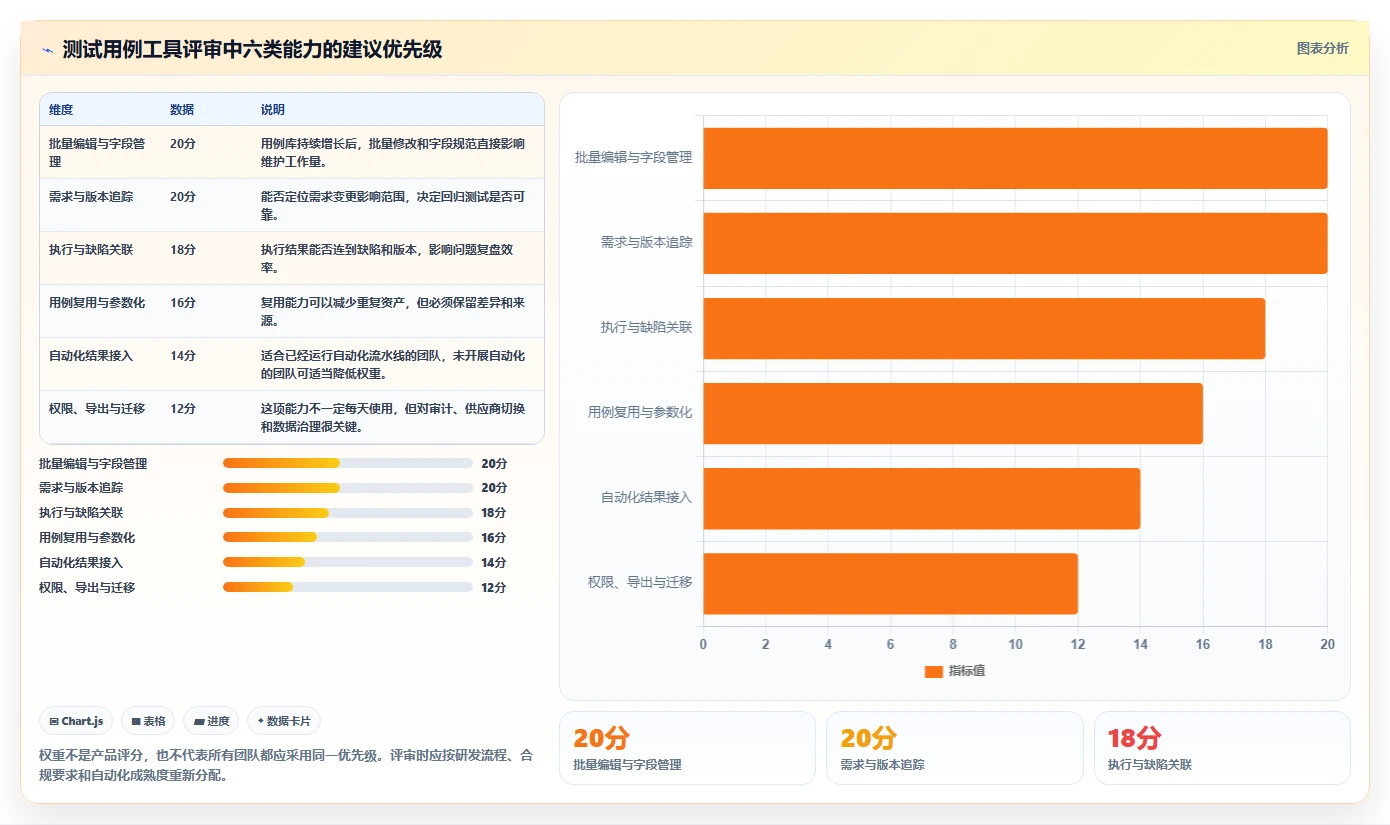Click the chart bar for 用例复用与参数化
1390x825 pixels.
click(953, 413)
